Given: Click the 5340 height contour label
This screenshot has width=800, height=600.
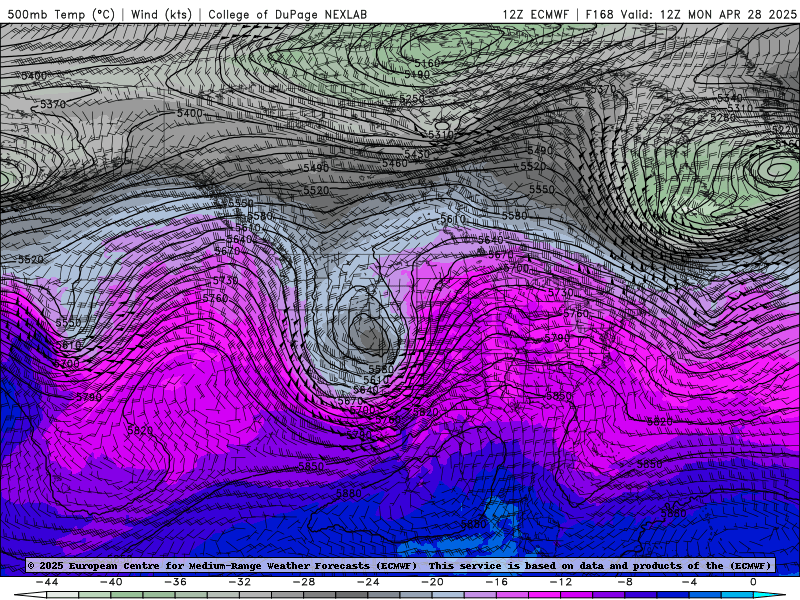Looking at the screenshot, I should tap(730, 98).
